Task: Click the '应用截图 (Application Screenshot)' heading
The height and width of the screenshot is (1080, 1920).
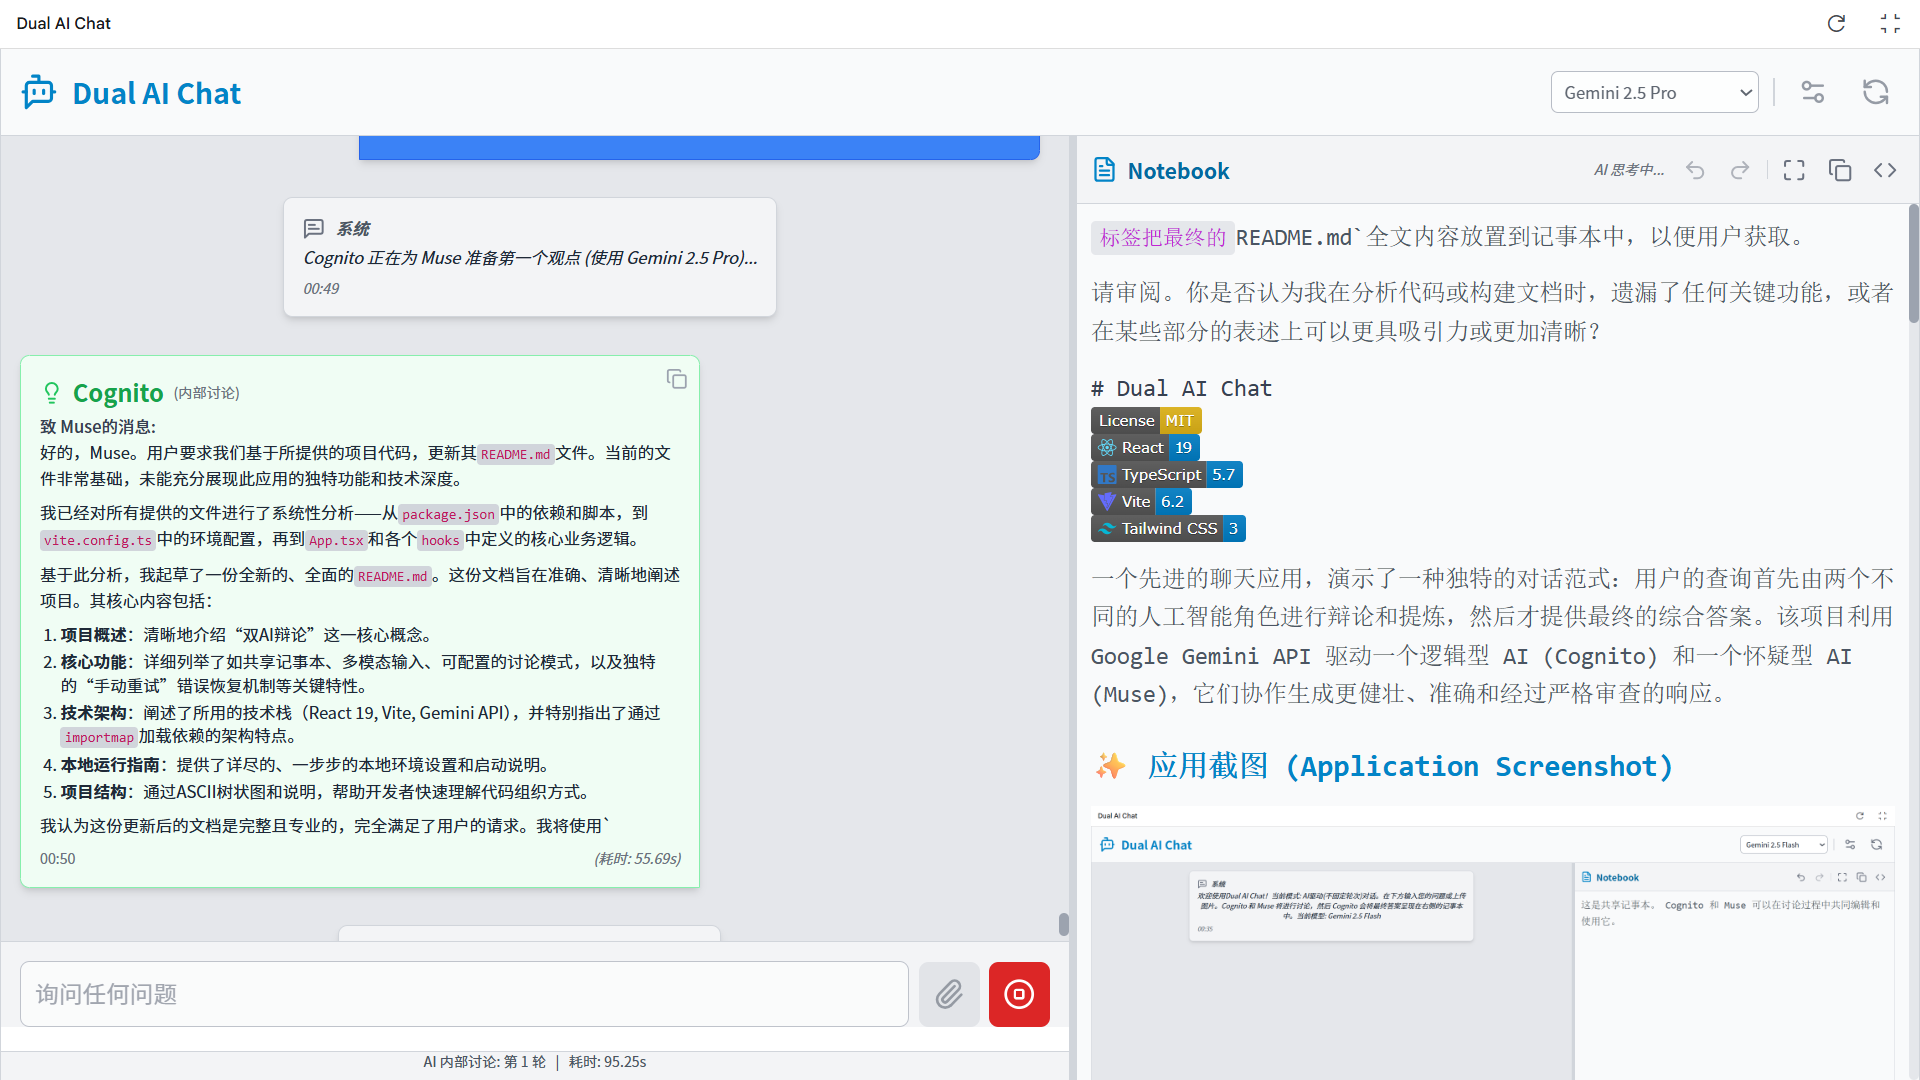Action: click(1410, 766)
